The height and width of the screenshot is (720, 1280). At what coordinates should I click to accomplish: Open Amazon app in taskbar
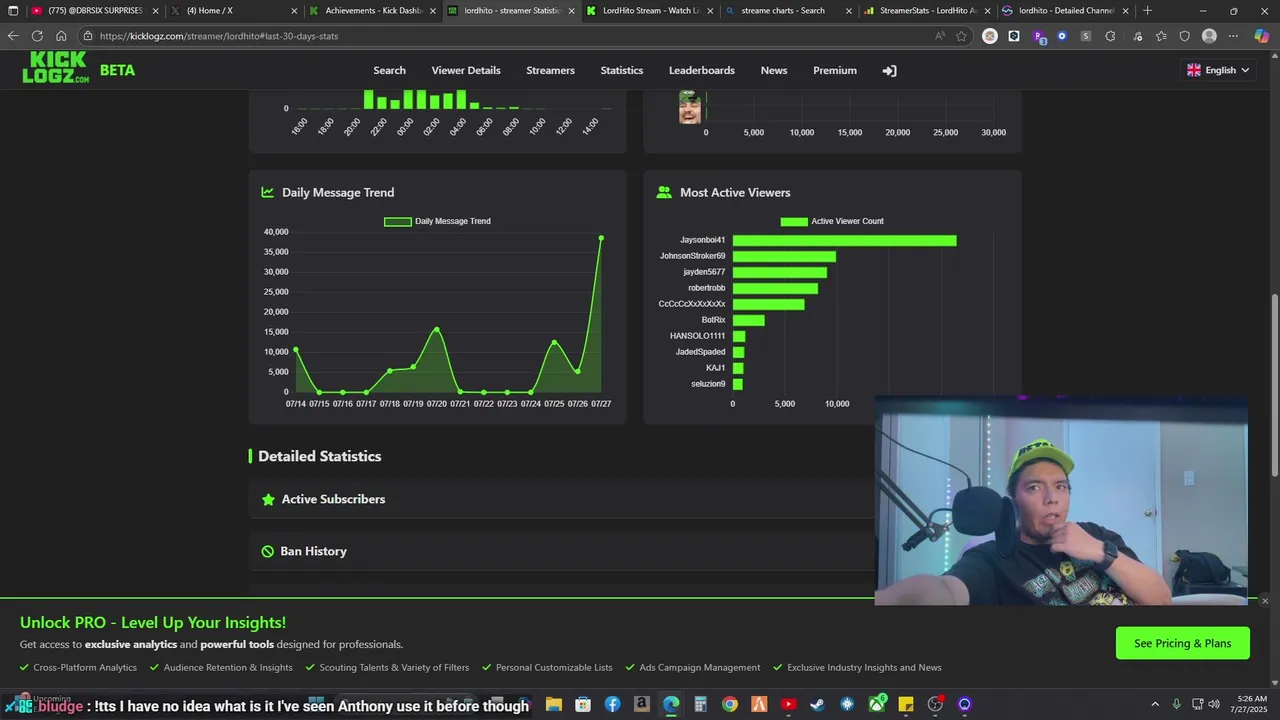point(642,704)
